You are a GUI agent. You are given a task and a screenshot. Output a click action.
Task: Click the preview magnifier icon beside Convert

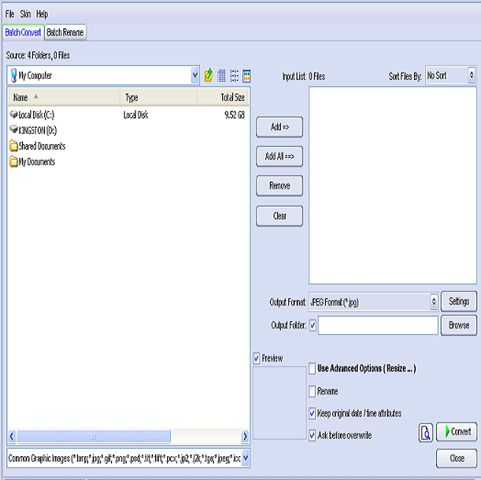[426, 433]
